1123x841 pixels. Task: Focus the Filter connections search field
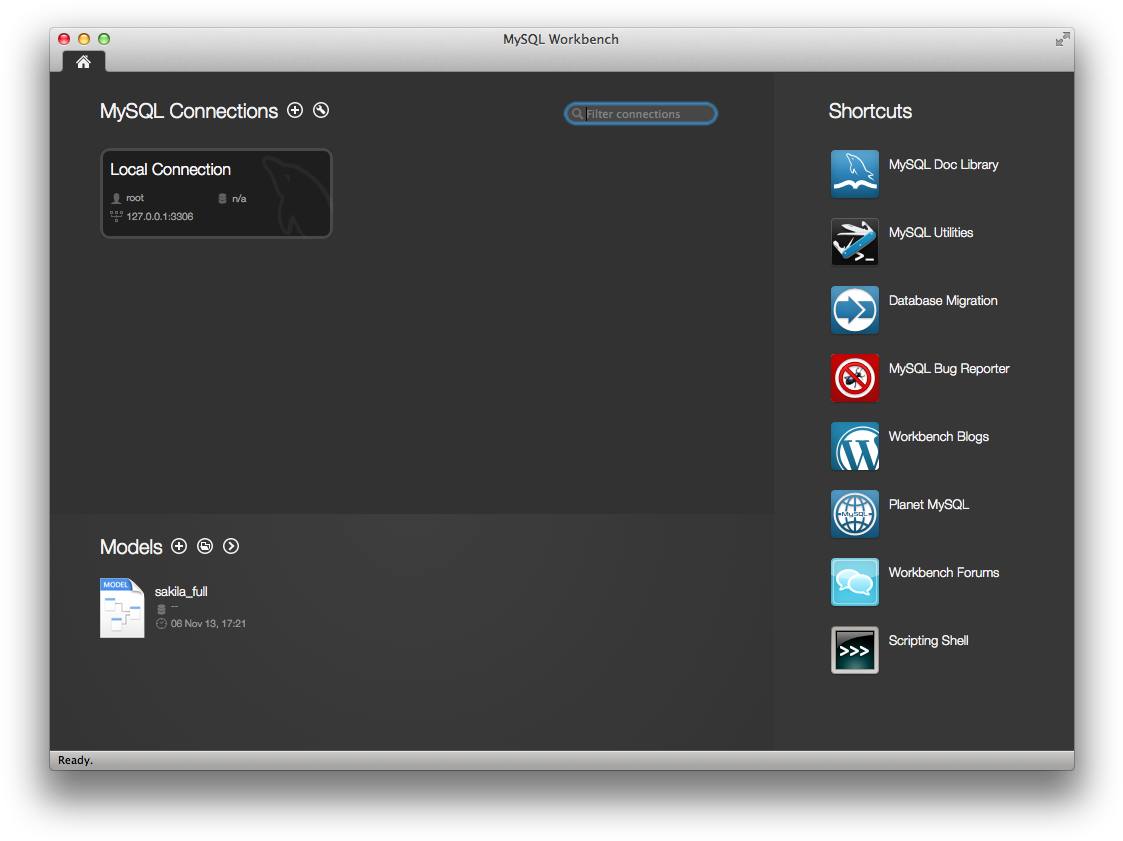(x=640, y=113)
